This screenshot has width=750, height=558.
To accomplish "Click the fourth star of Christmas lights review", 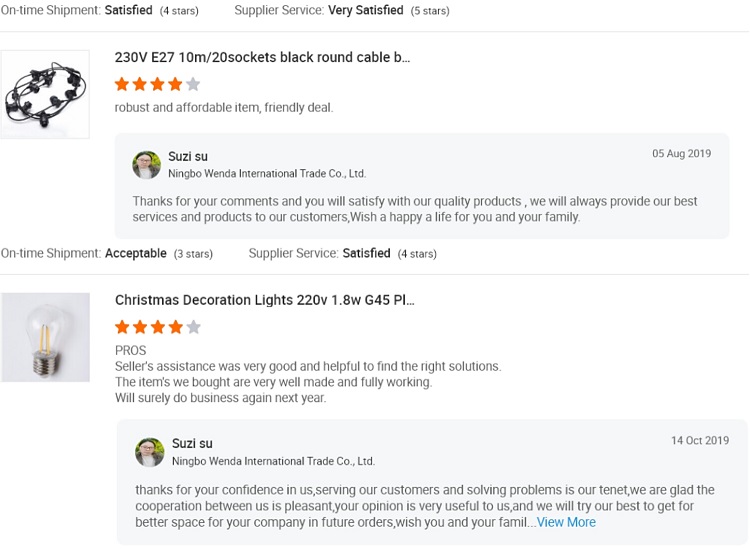I will tap(176, 327).
